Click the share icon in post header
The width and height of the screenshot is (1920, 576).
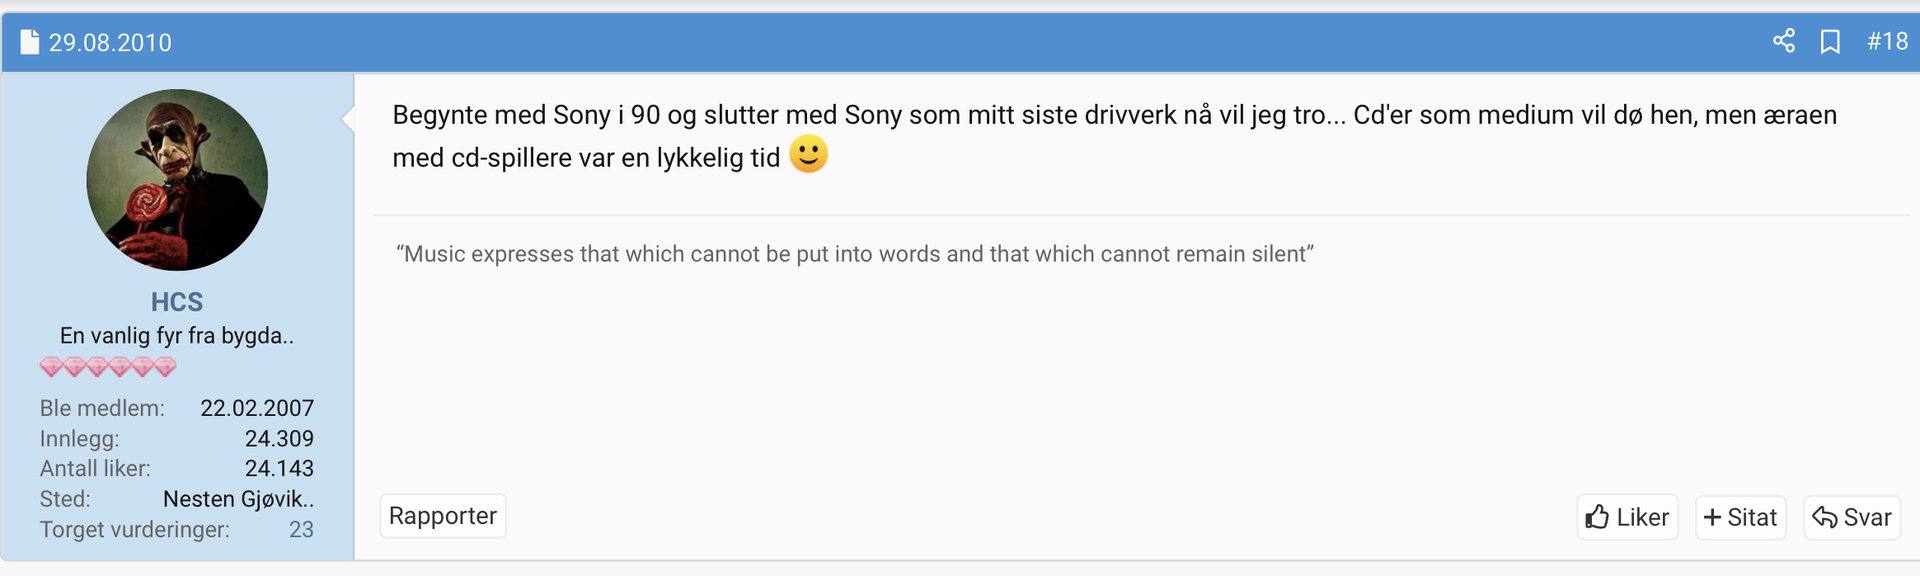point(1784,41)
